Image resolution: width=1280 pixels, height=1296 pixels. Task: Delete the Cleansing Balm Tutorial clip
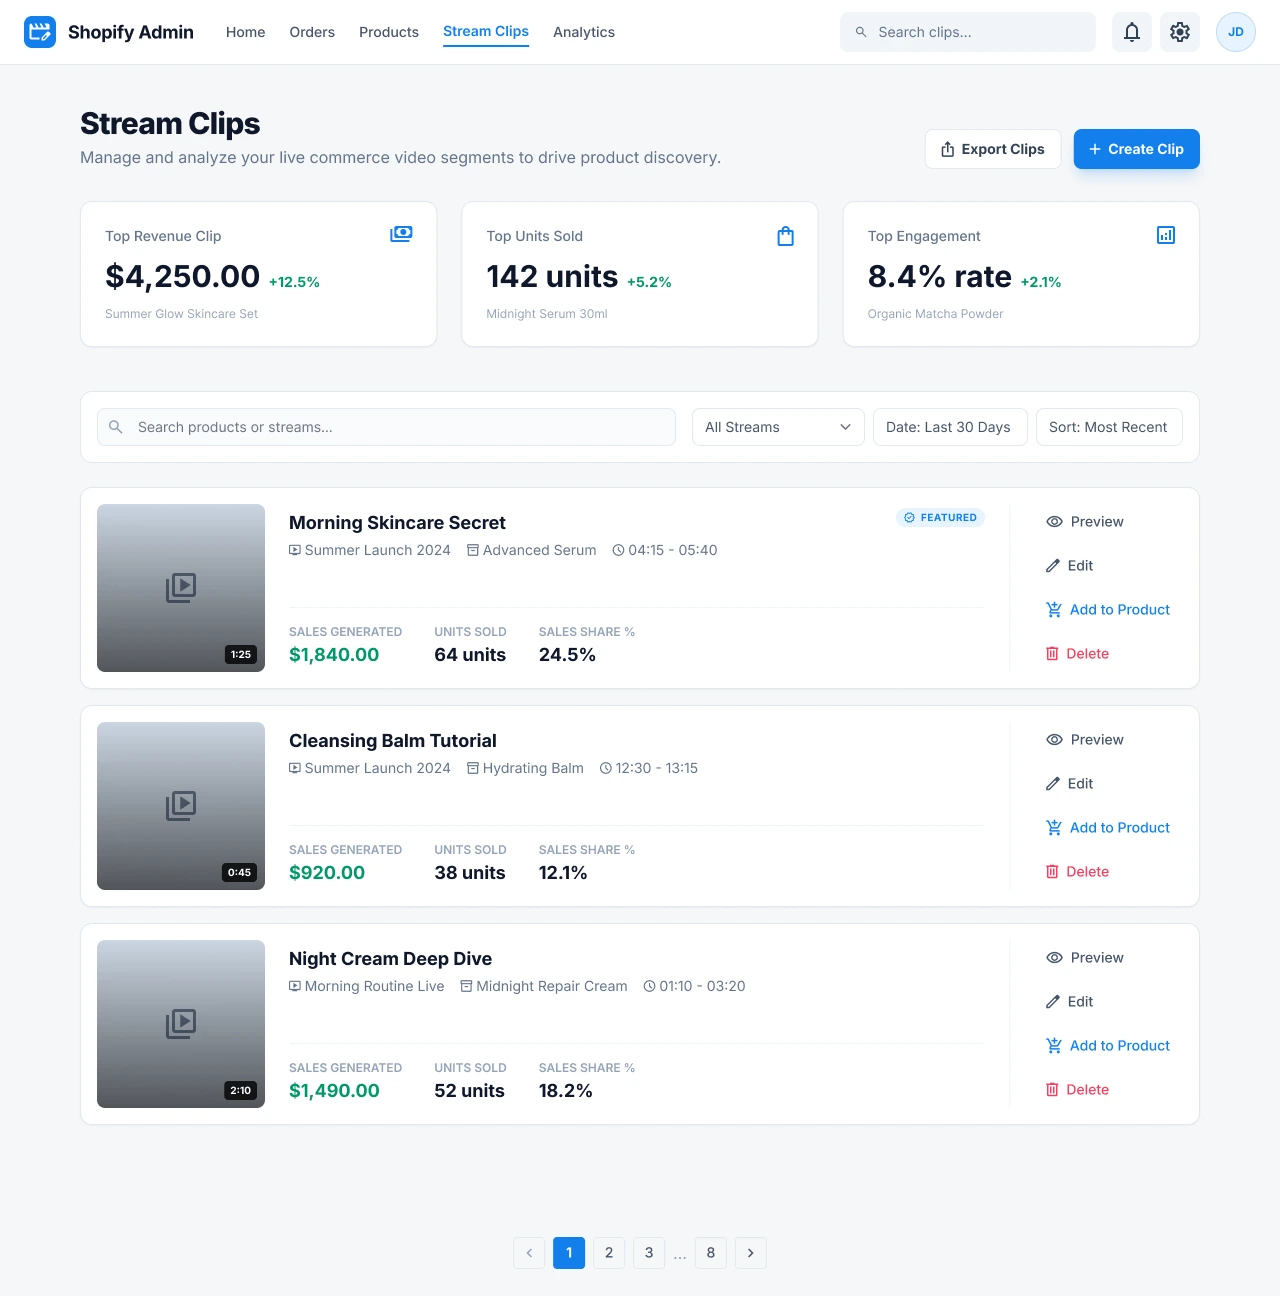point(1078,872)
